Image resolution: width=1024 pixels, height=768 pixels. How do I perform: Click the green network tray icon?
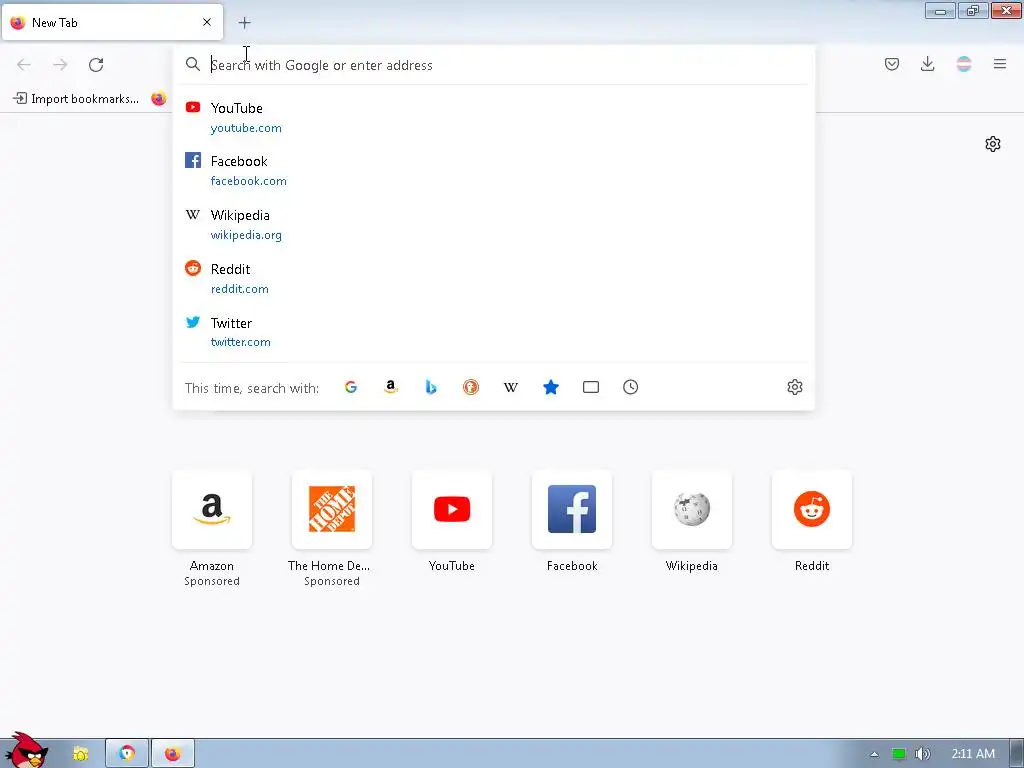(x=899, y=754)
